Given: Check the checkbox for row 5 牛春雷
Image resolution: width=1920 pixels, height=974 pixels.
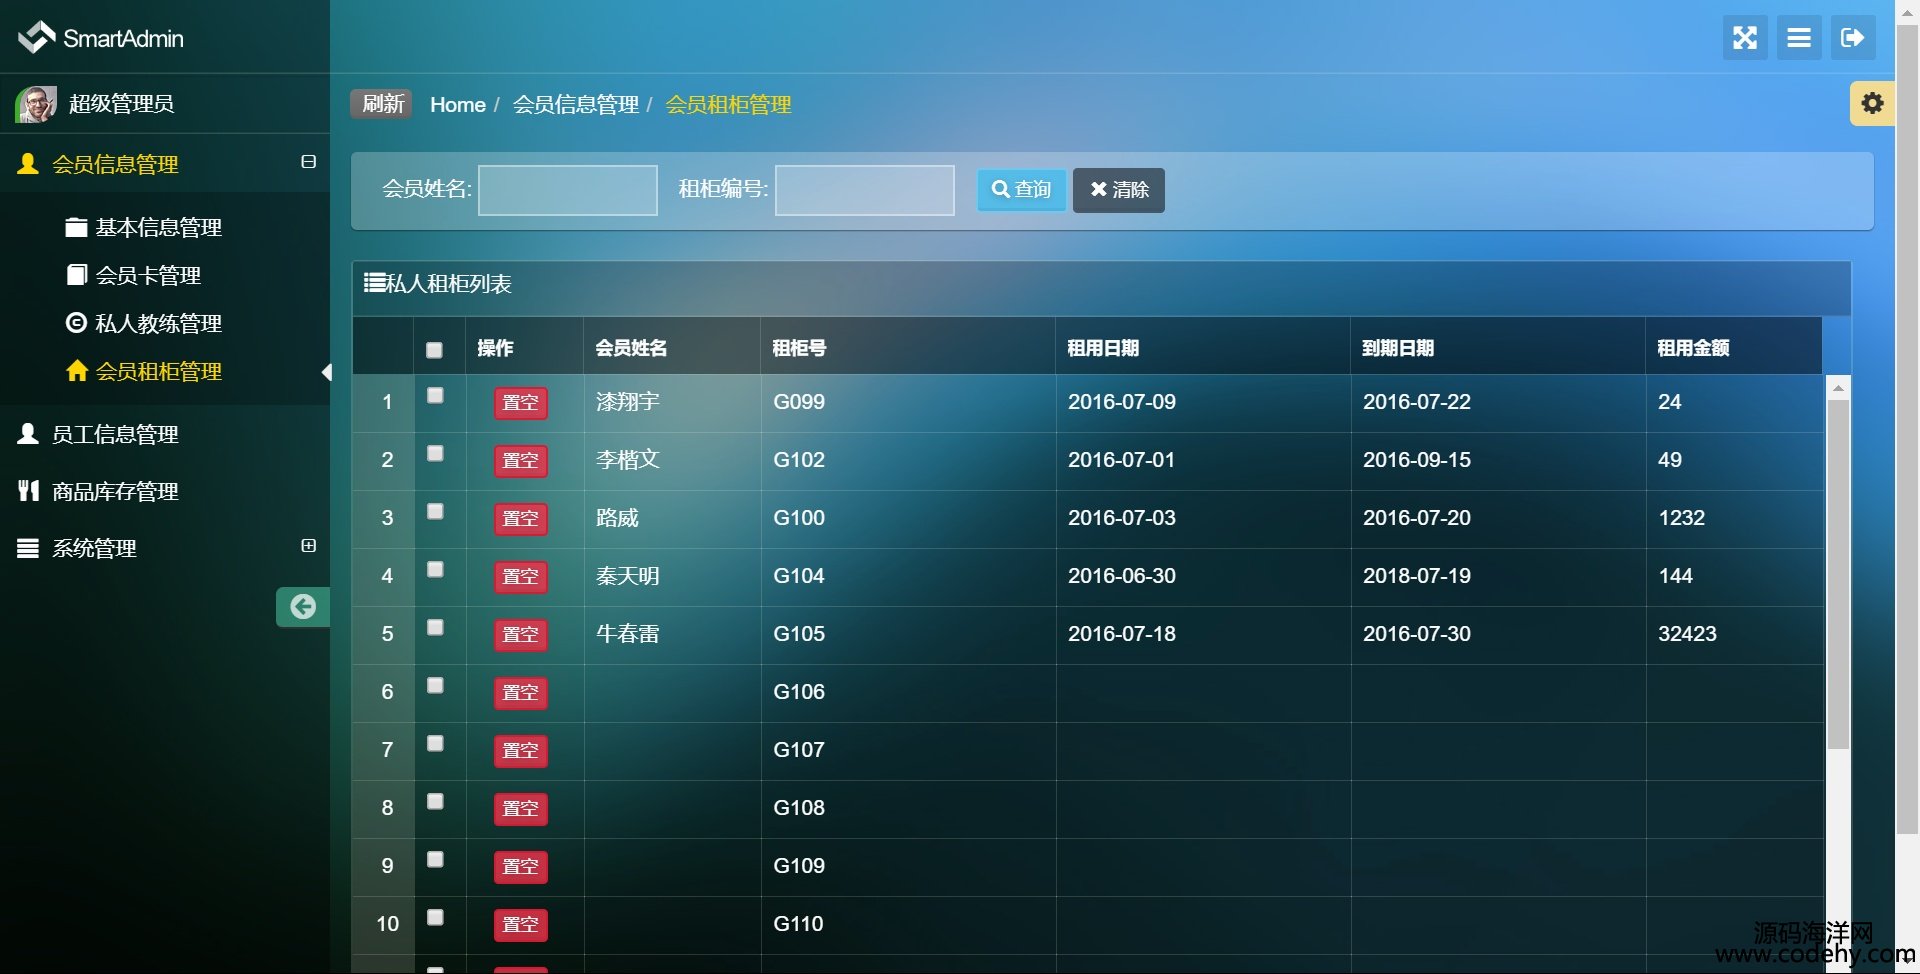Looking at the screenshot, I should point(435,627).
